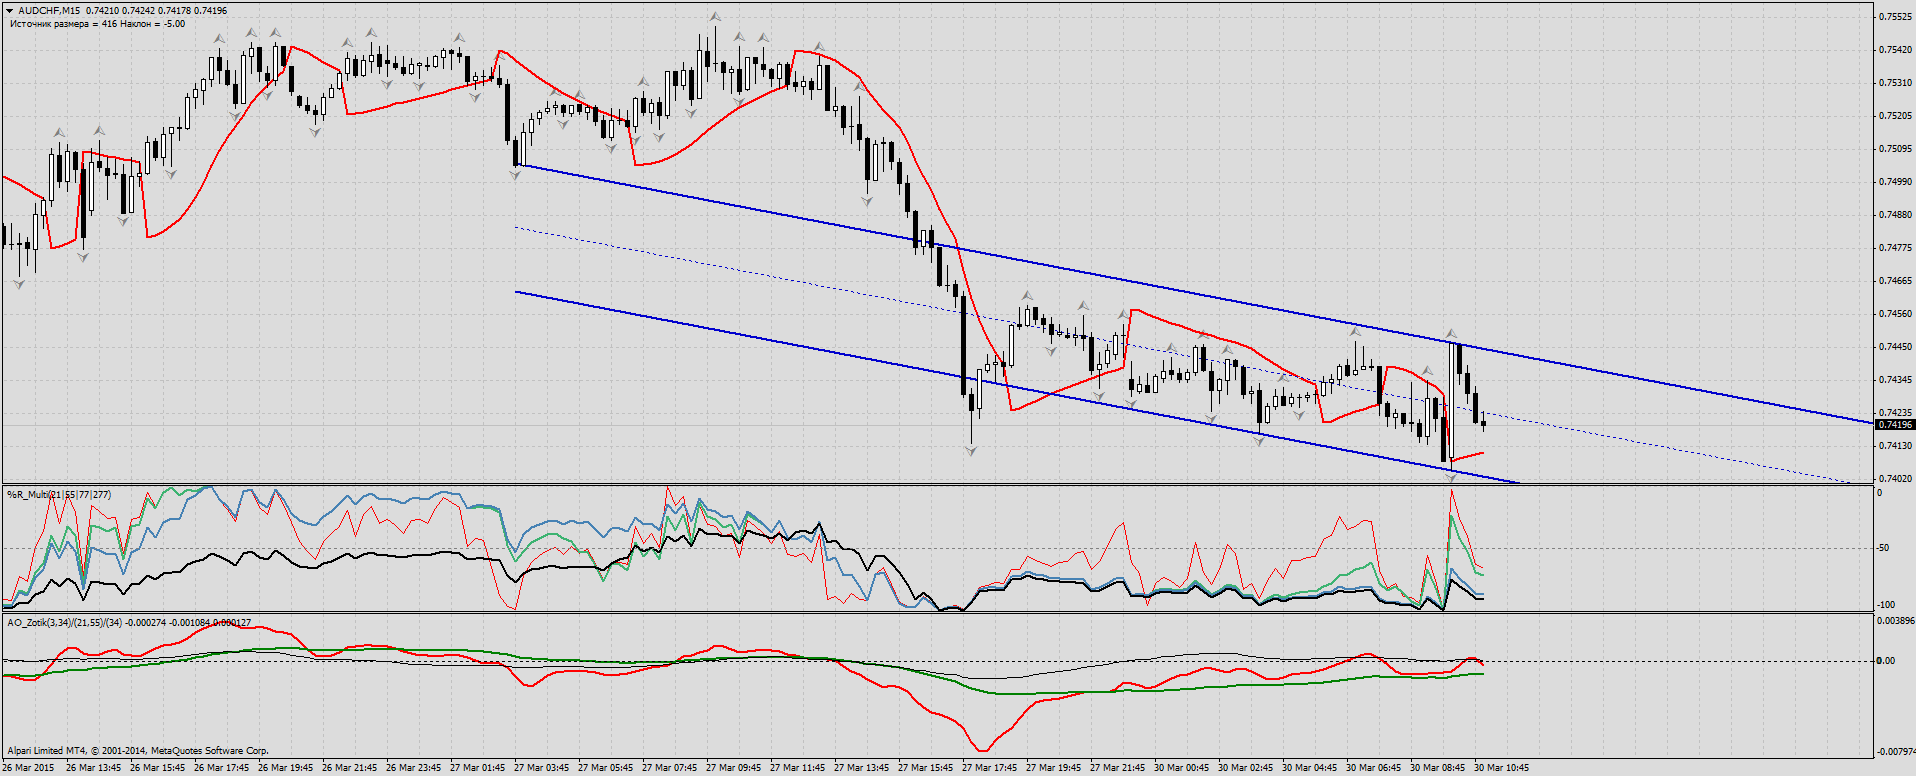This screenshot has height=776, width=1916.
Task: Select the upper blue channel trendline
Action: 1193,294
